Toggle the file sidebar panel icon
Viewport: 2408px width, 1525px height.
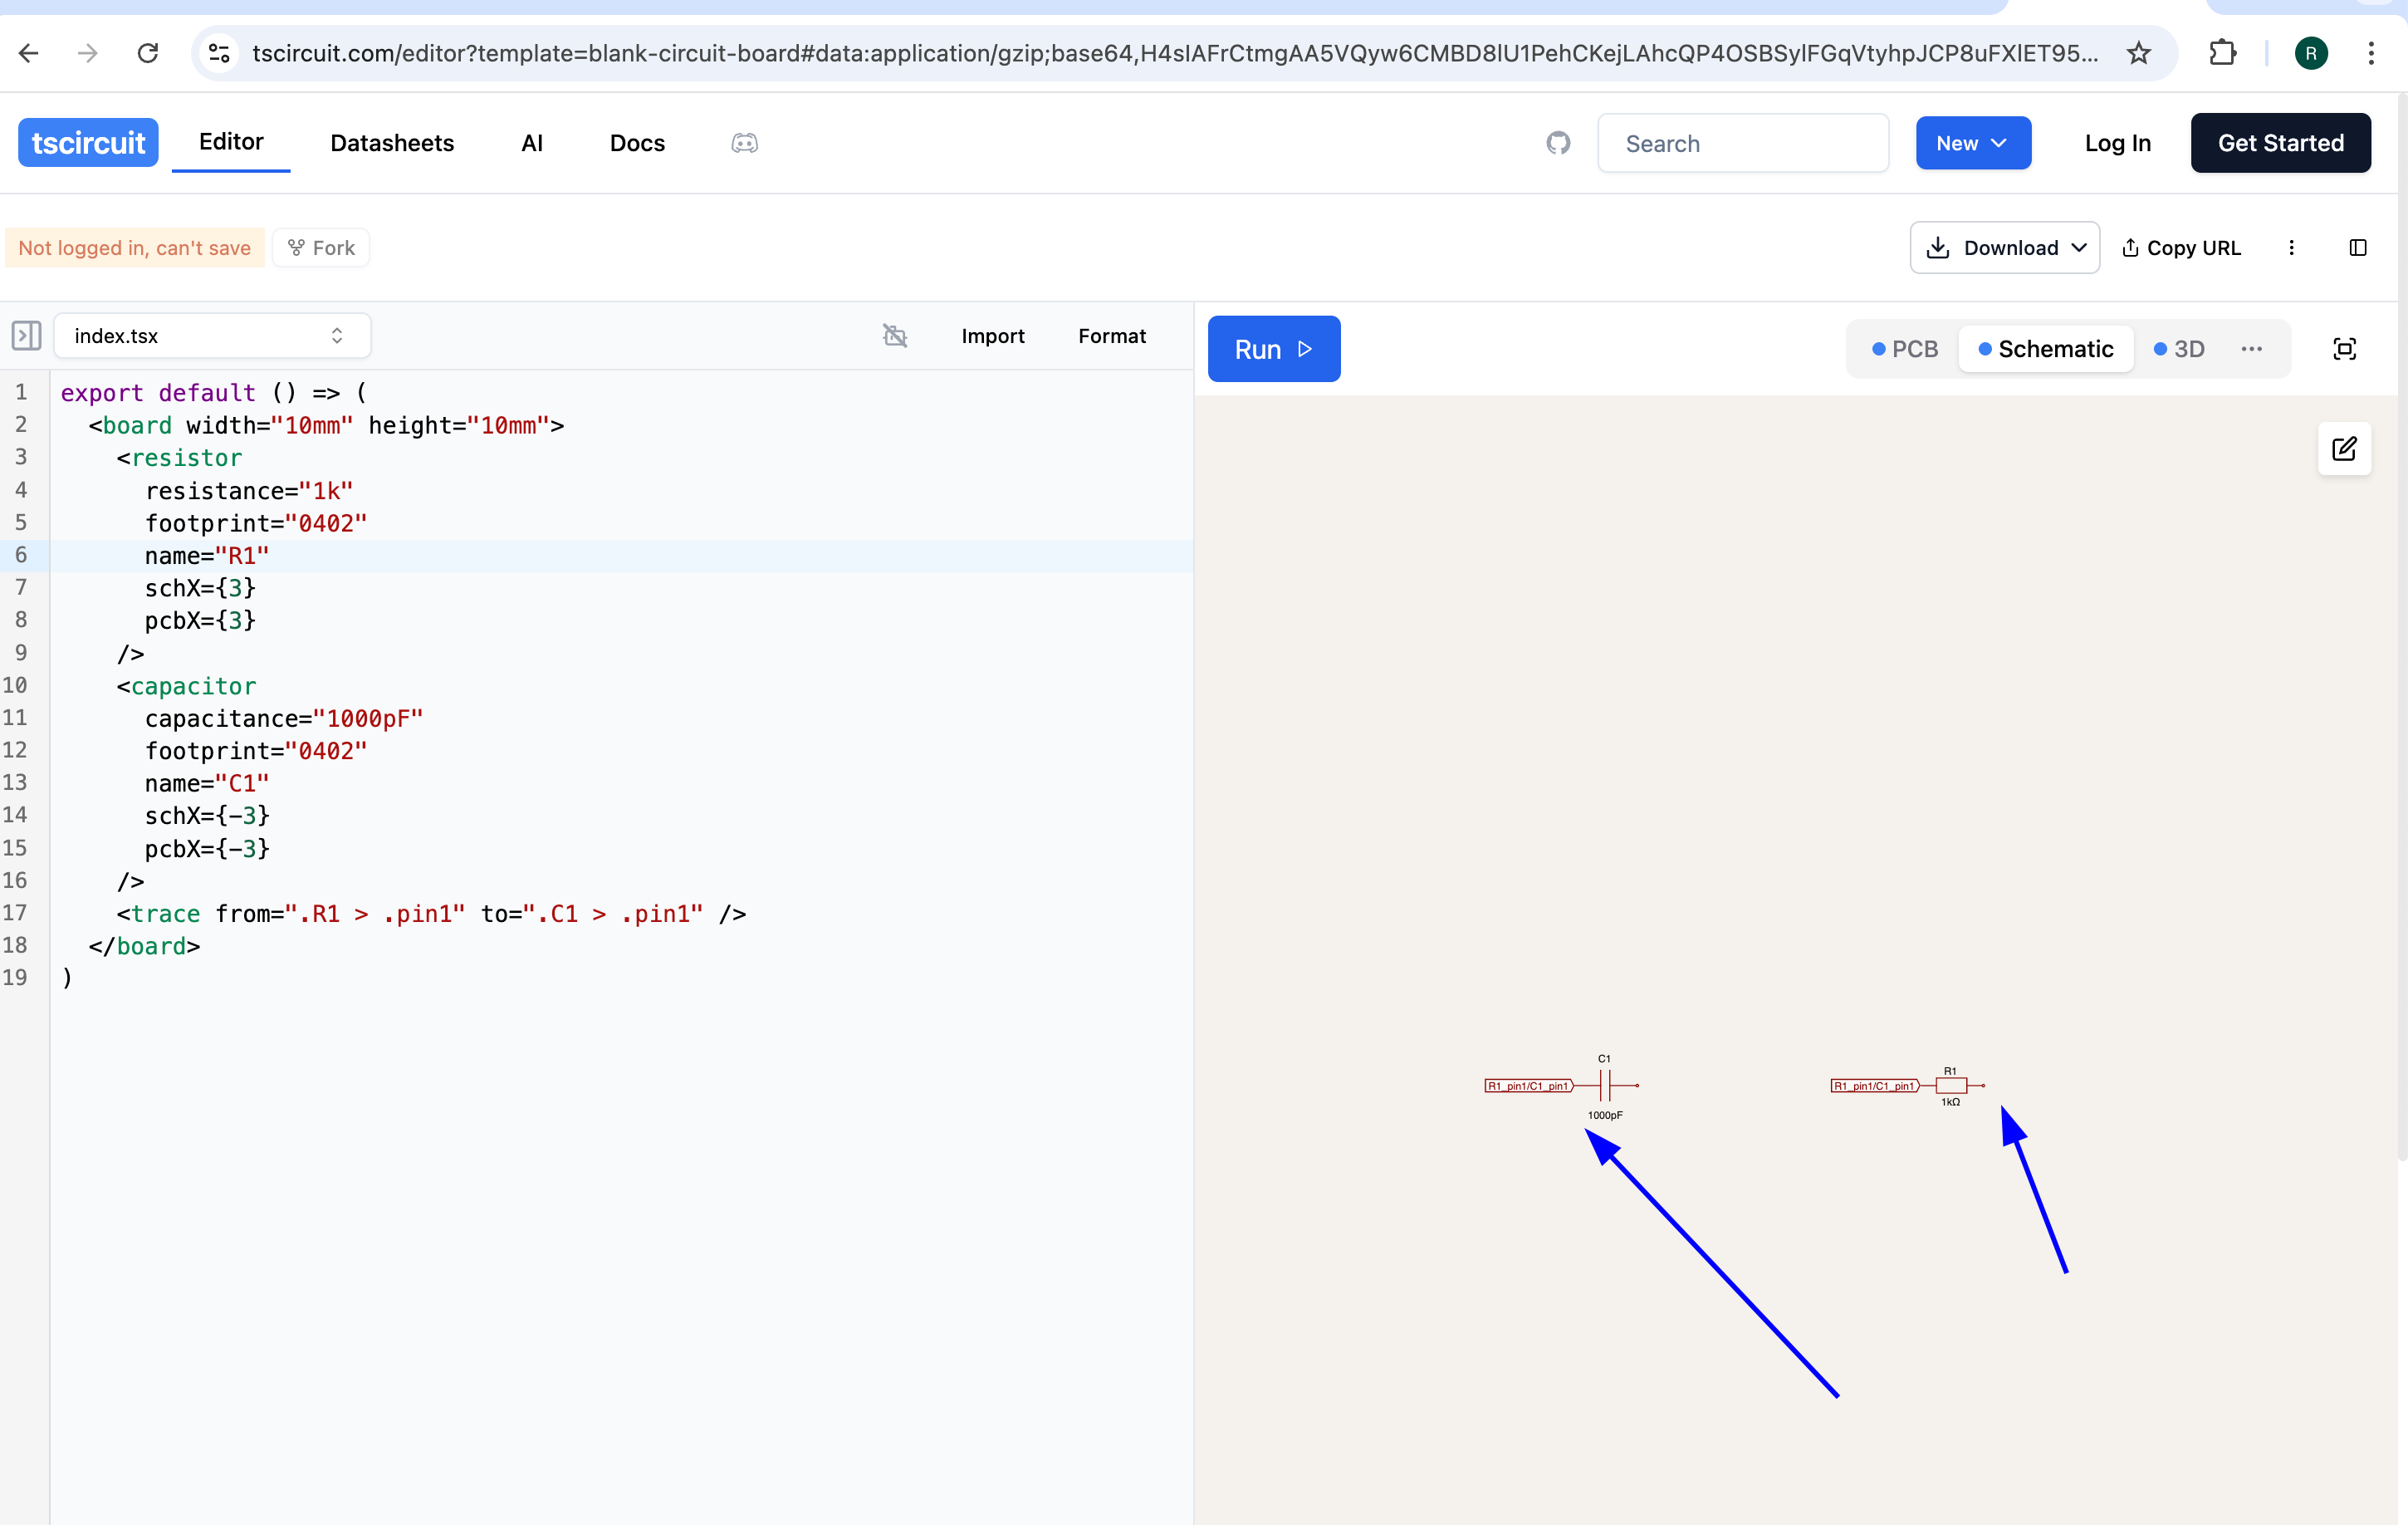point(26,336)
